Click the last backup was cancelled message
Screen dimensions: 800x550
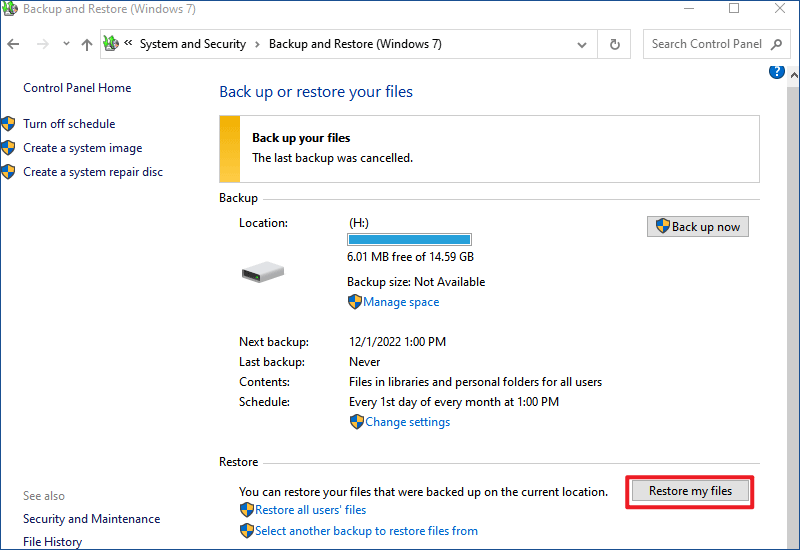click(333, 158)
